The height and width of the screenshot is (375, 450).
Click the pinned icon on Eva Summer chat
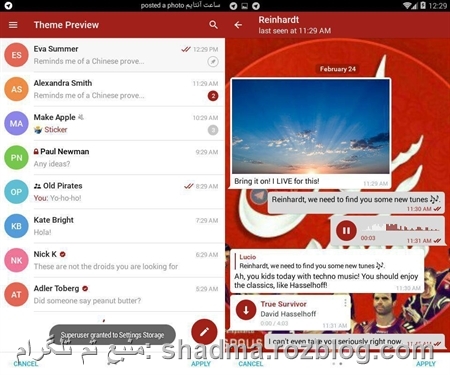pyautogui.click(x=213, y=62)
